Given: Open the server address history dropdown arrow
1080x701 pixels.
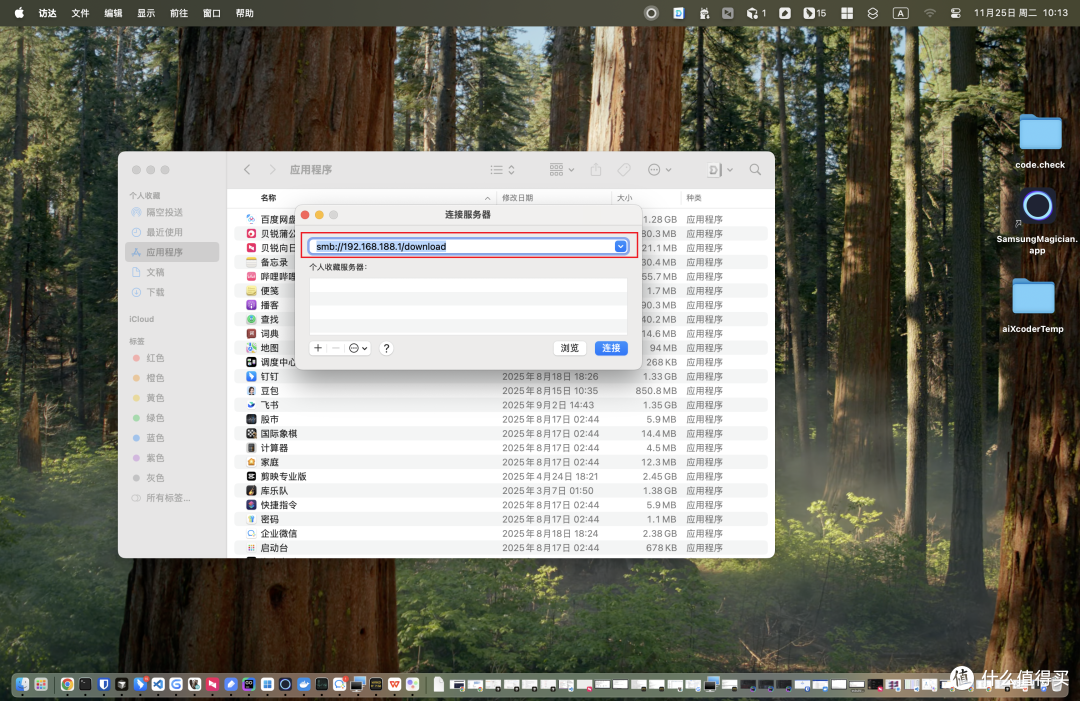Looking at the screenshot, I should (x=621, y=246).
